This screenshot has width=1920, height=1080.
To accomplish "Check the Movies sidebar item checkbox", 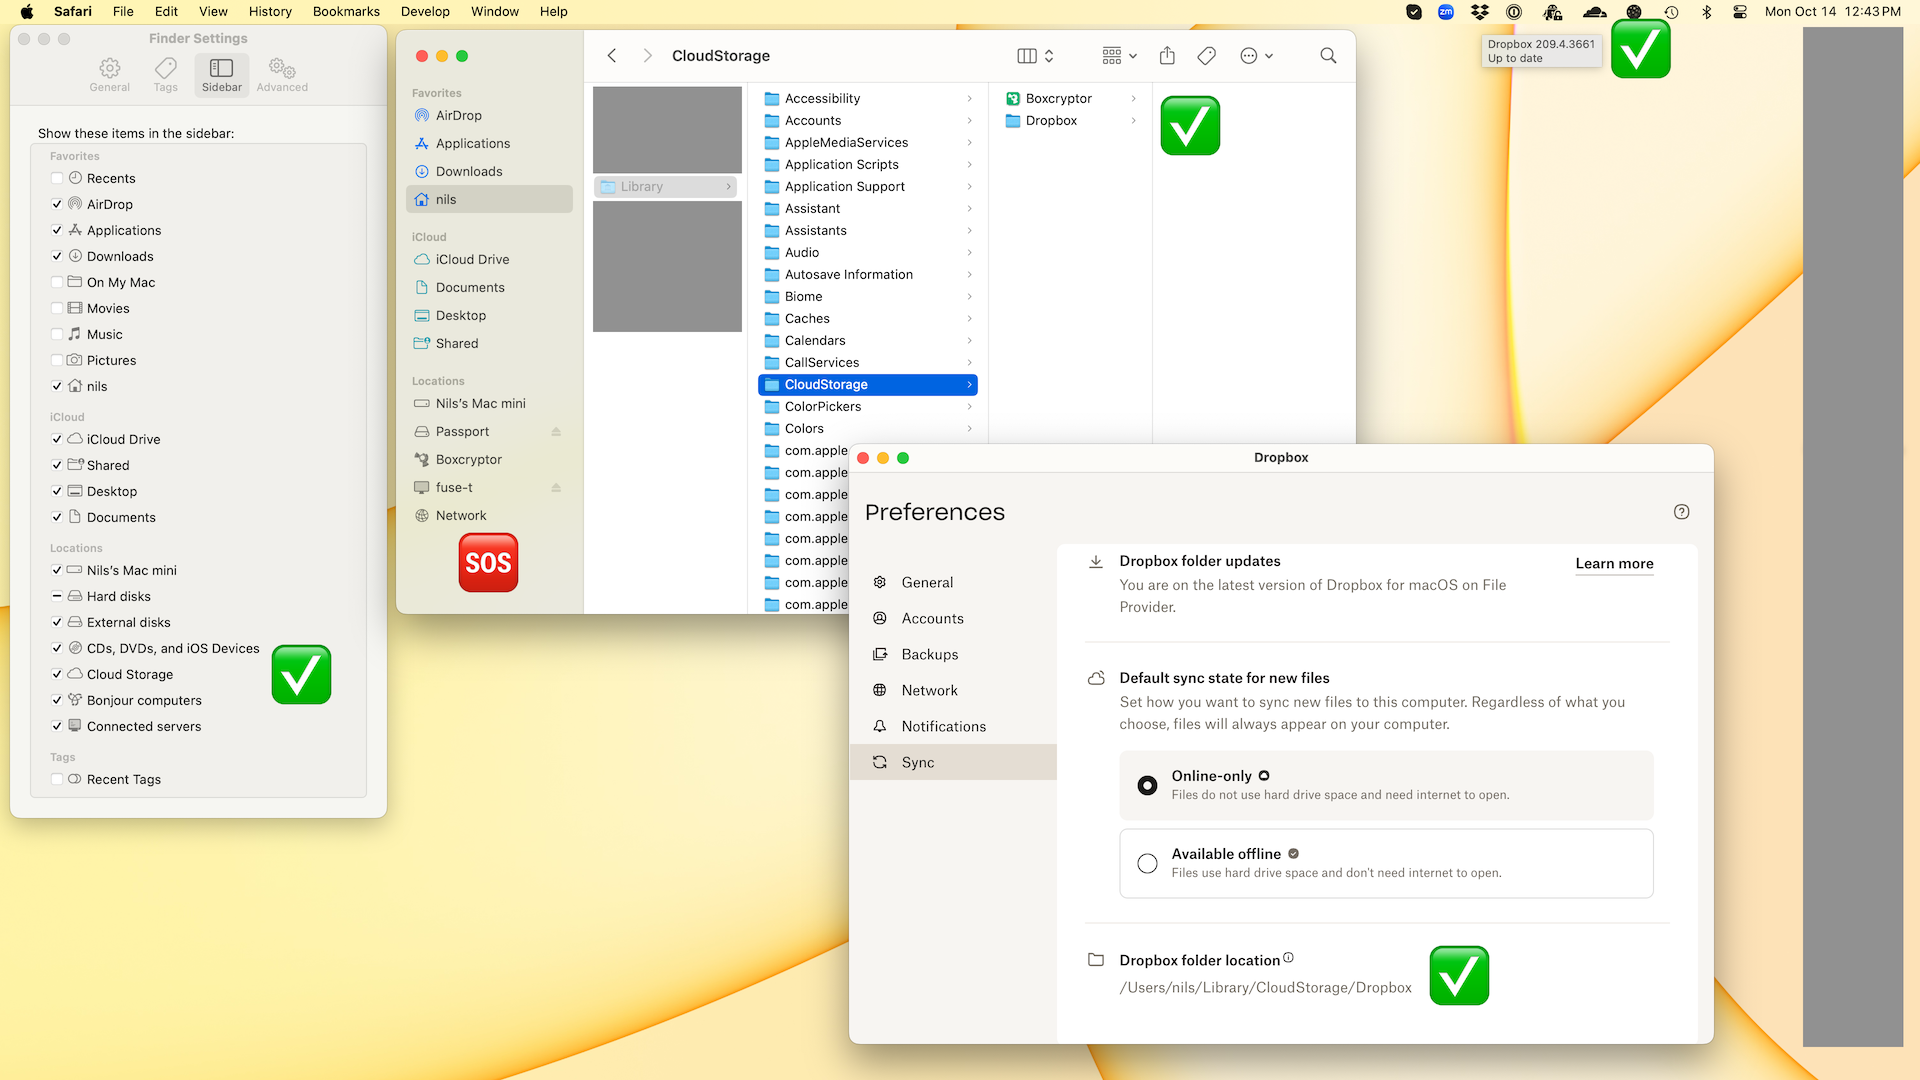I will [57, 308].
